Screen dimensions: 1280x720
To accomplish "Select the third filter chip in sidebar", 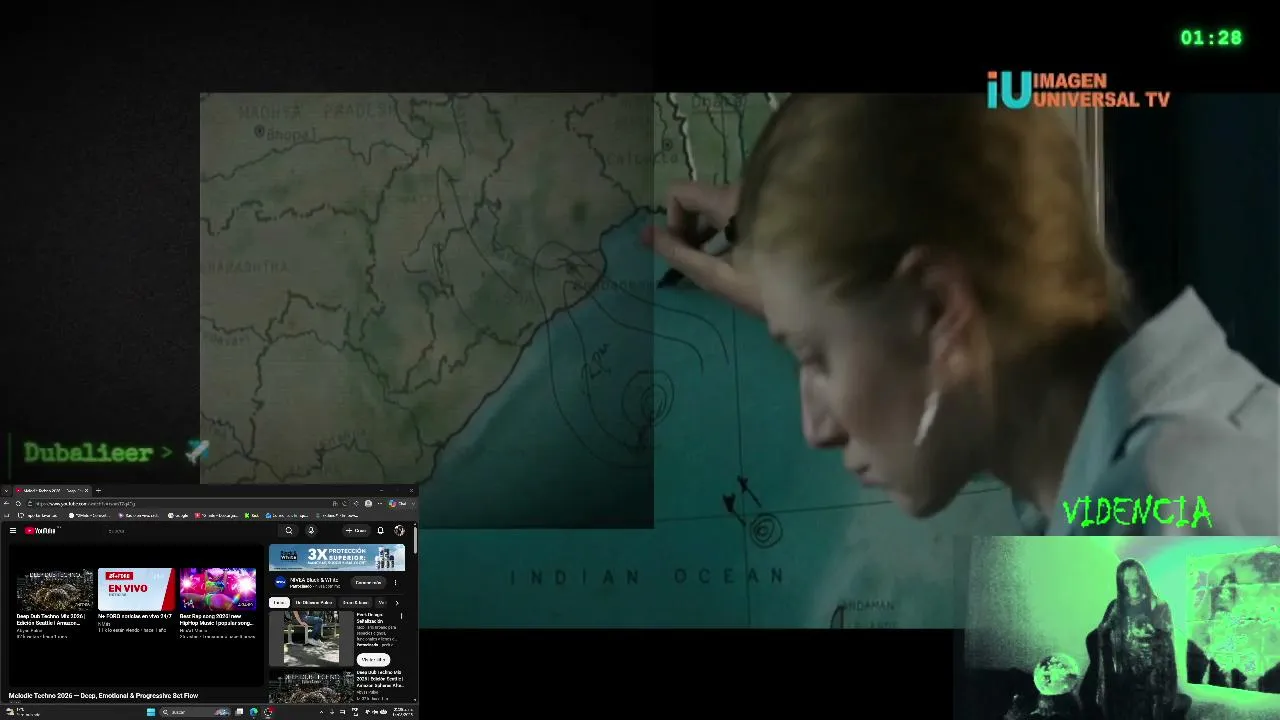I will point(355,602).
